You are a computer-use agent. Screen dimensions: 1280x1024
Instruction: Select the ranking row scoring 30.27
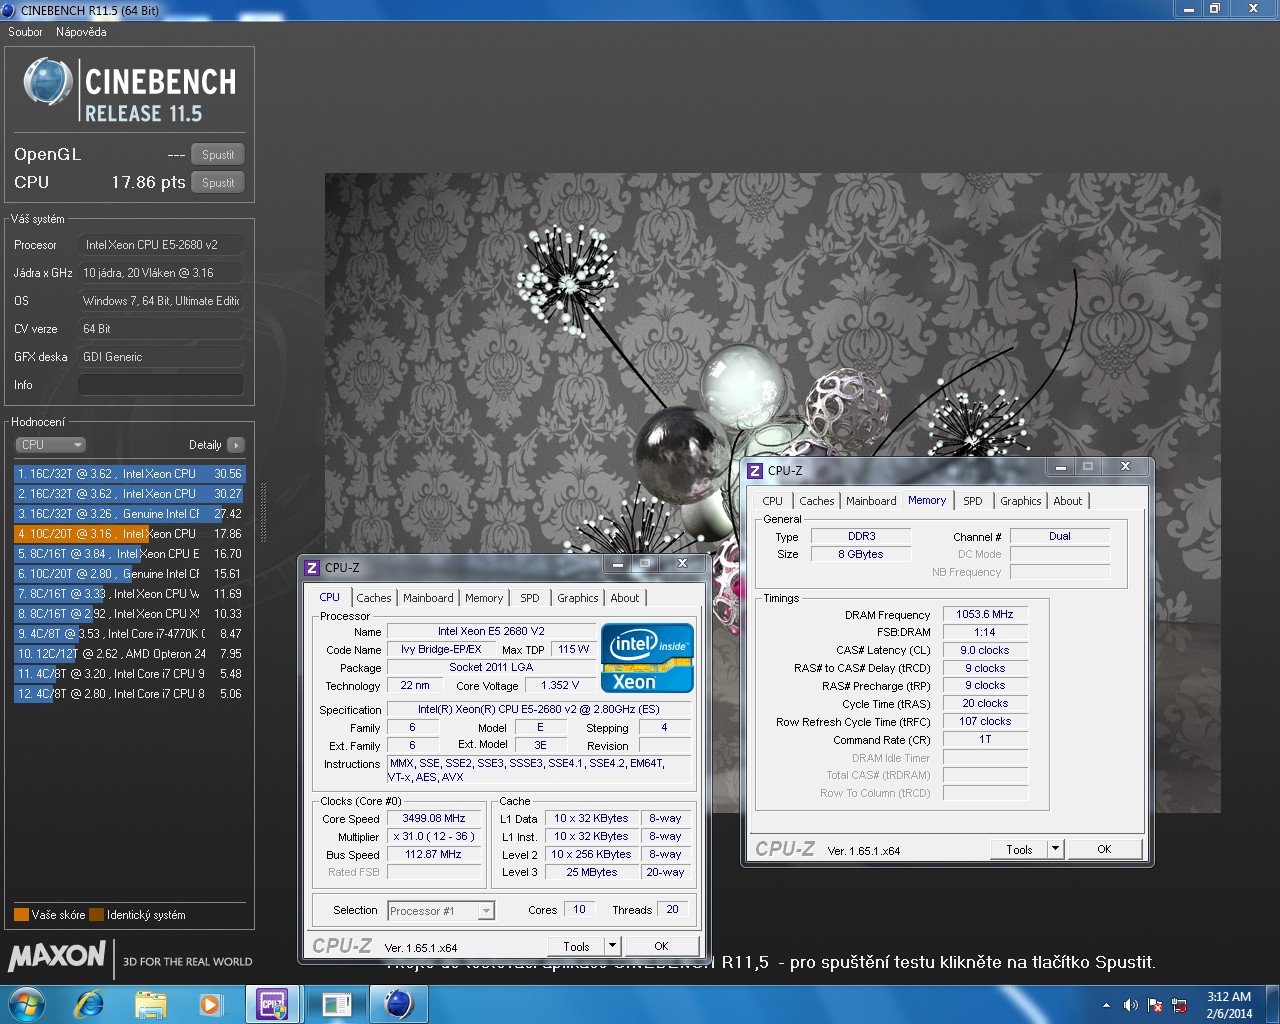click(x=129, y=494)
